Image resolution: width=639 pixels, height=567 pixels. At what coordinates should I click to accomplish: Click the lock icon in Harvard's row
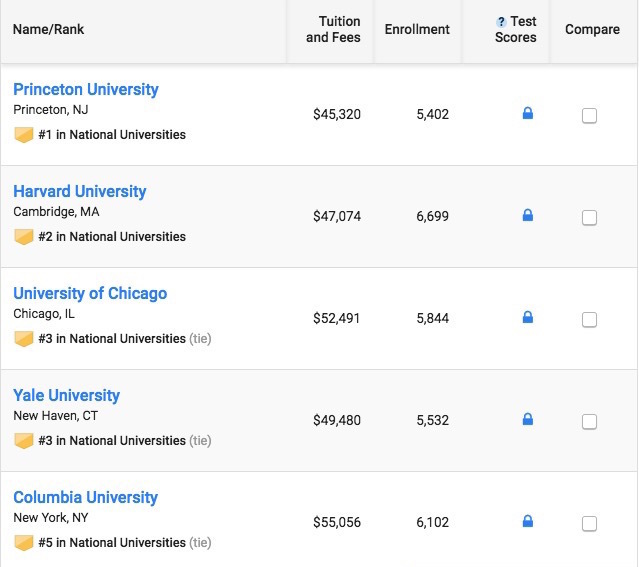(528, 215)
